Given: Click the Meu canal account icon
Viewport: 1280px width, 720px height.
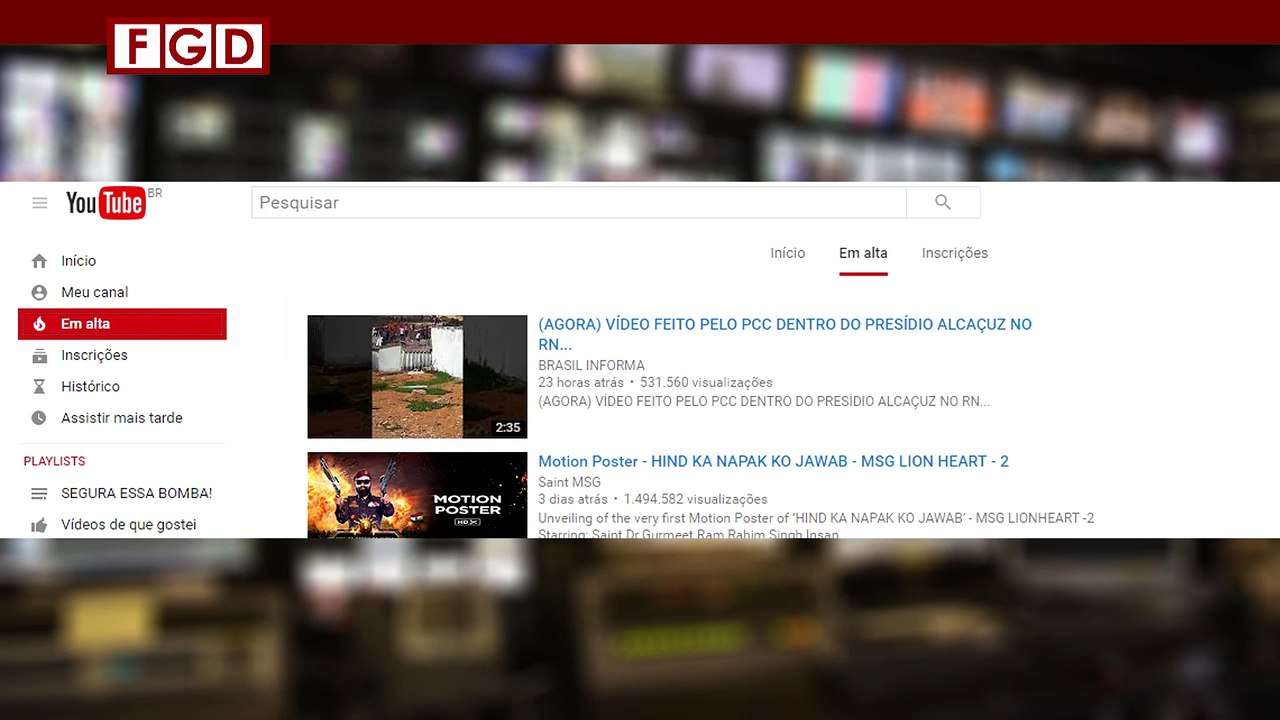Looking at the screenshot, I should click(39, 293).
